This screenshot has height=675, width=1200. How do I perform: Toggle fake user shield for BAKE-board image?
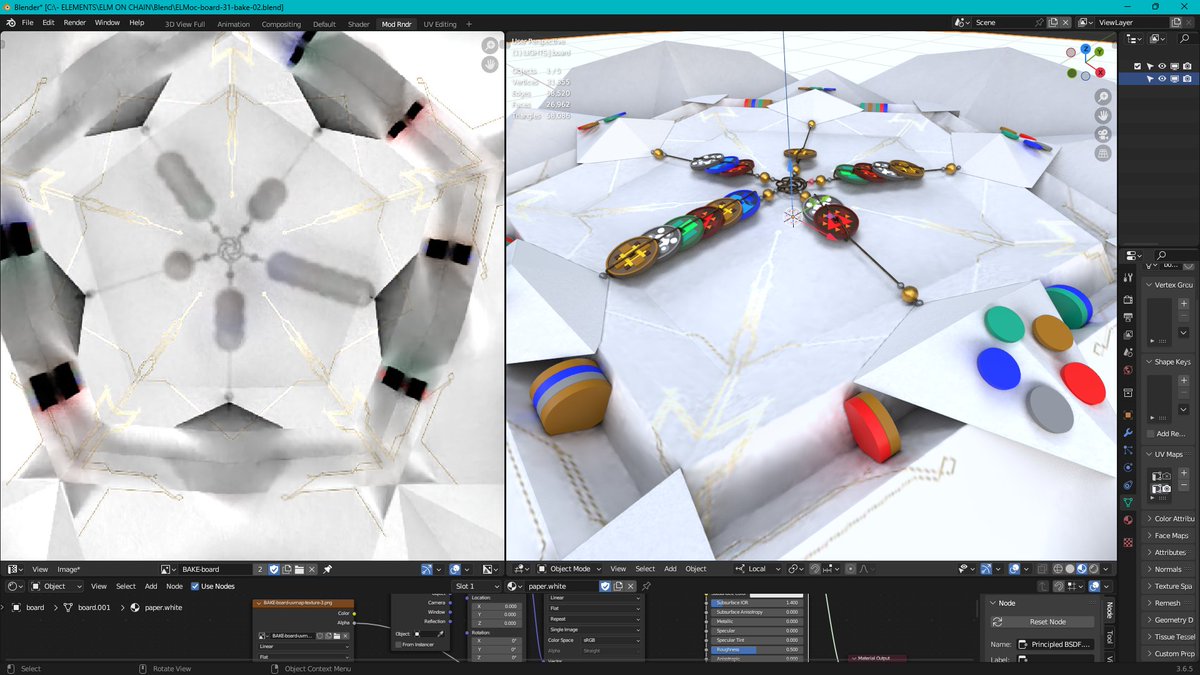pyautogui.click(x=273, y=569)
